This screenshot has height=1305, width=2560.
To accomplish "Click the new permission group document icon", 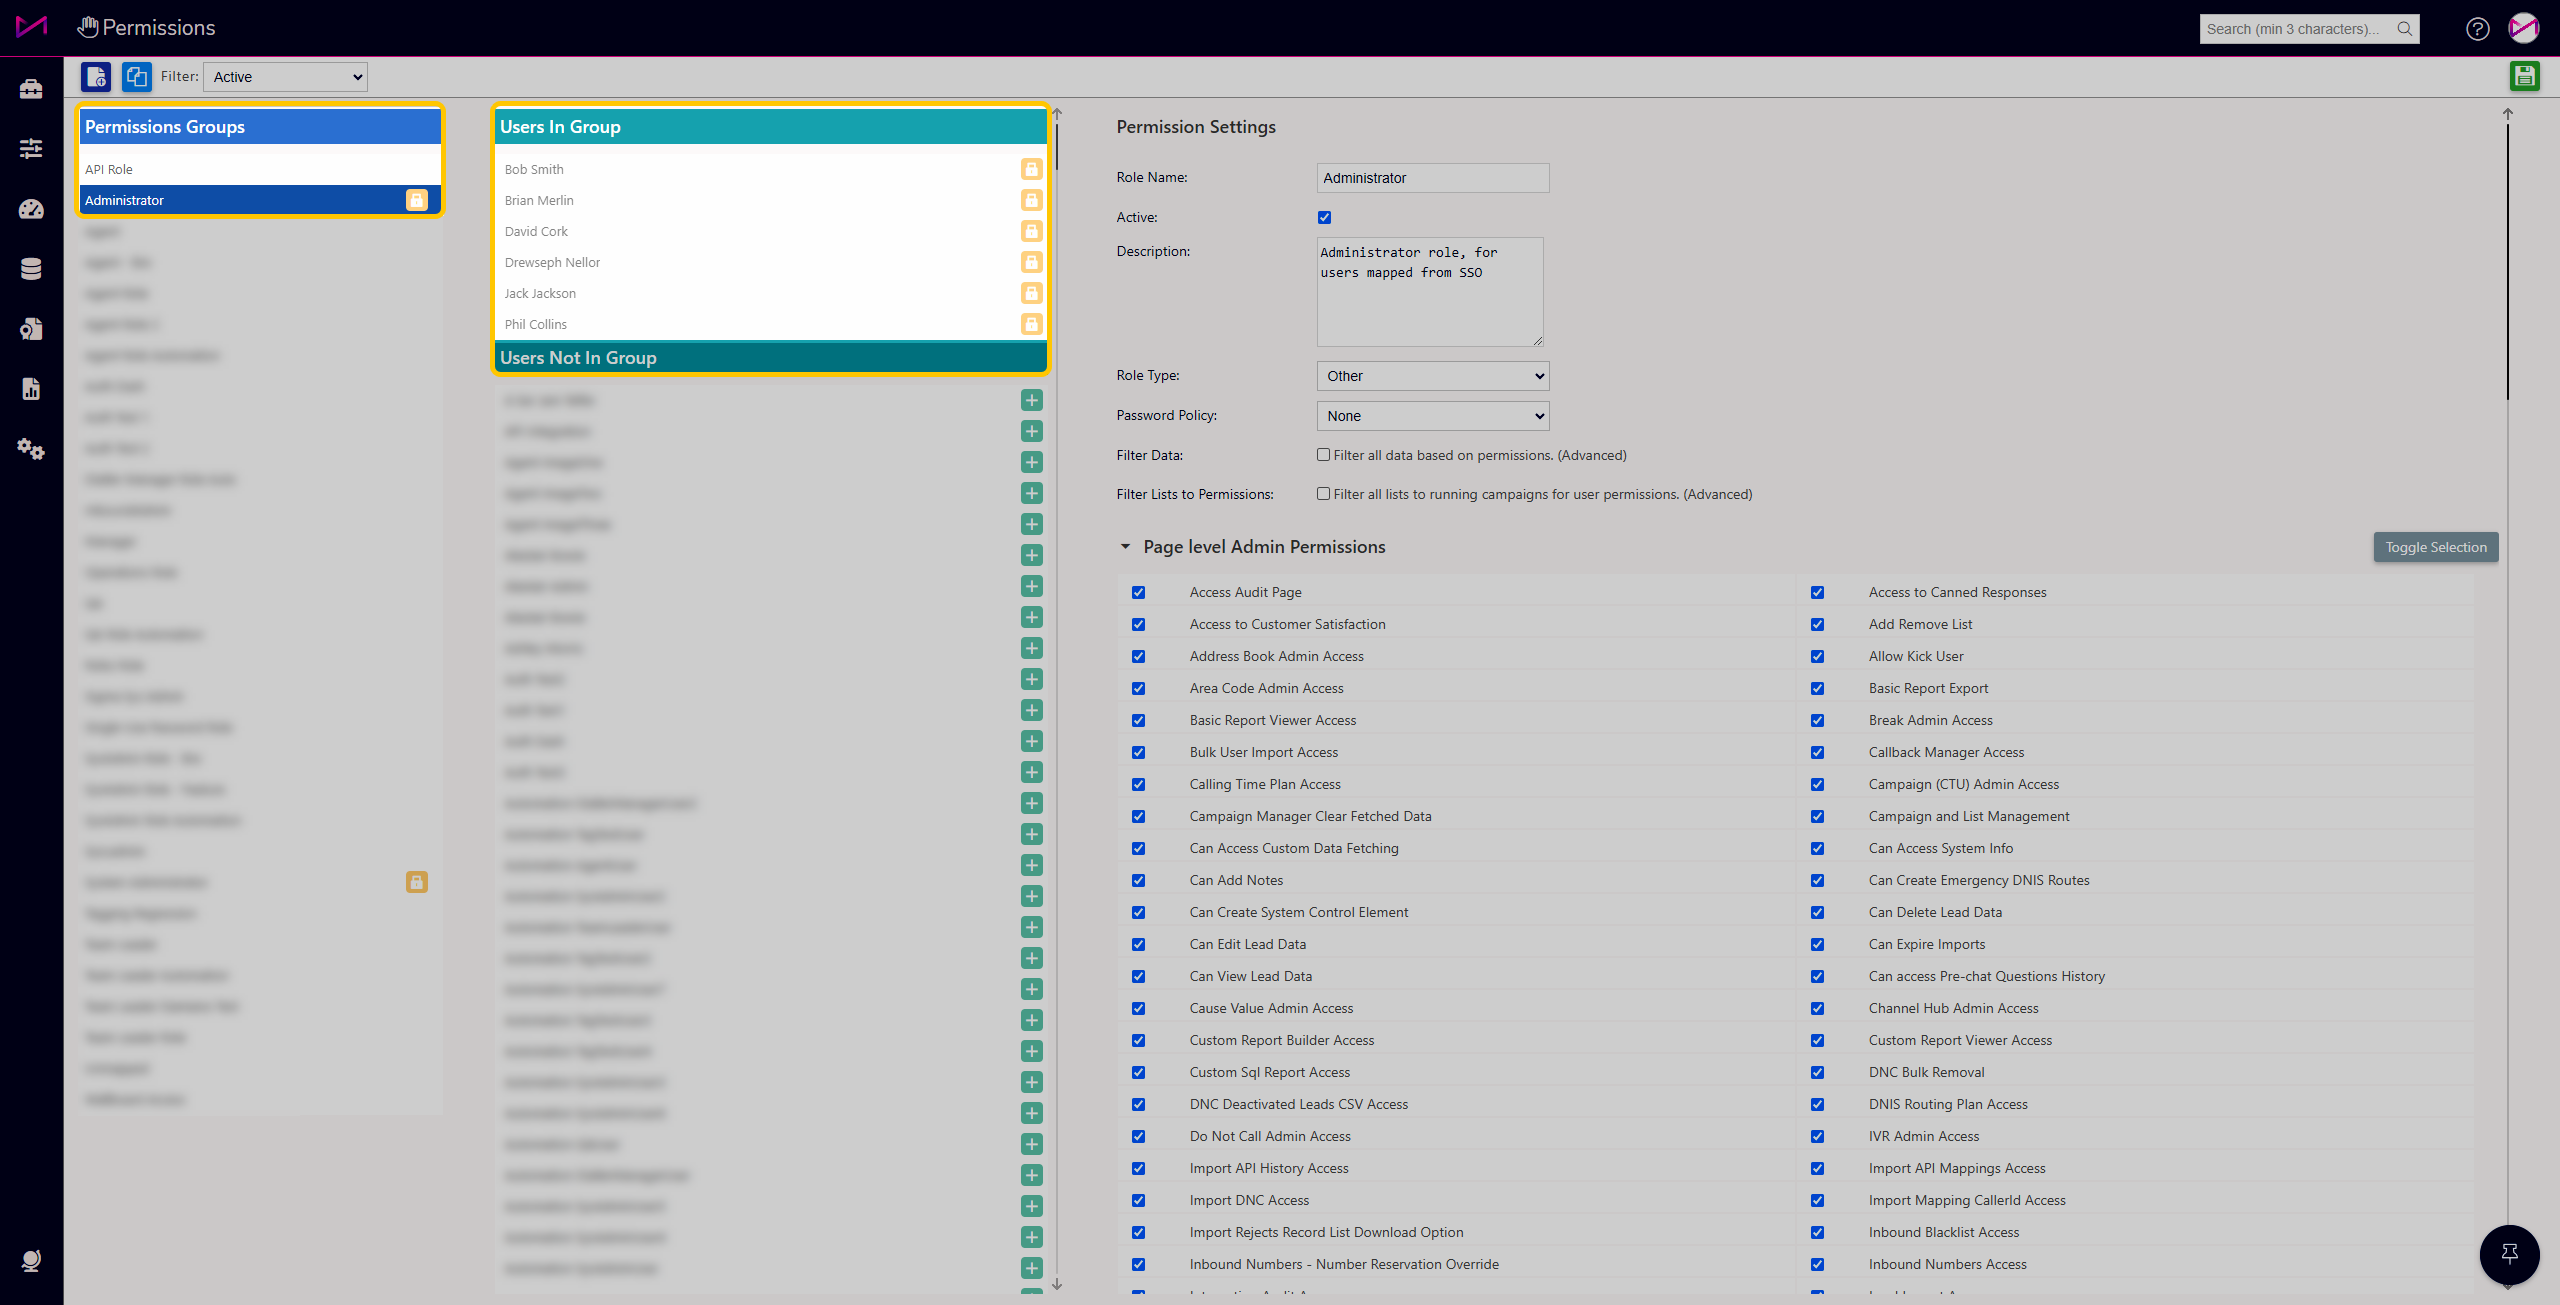I will (x=96, y=76).
